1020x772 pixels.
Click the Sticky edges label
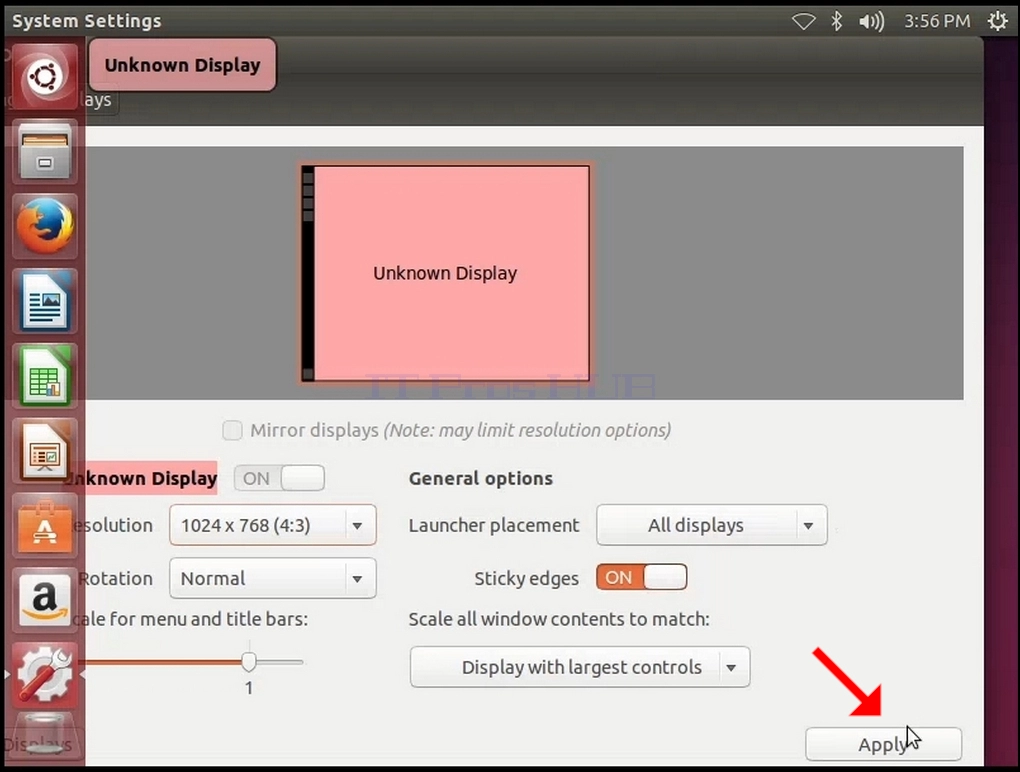point(526,578)
